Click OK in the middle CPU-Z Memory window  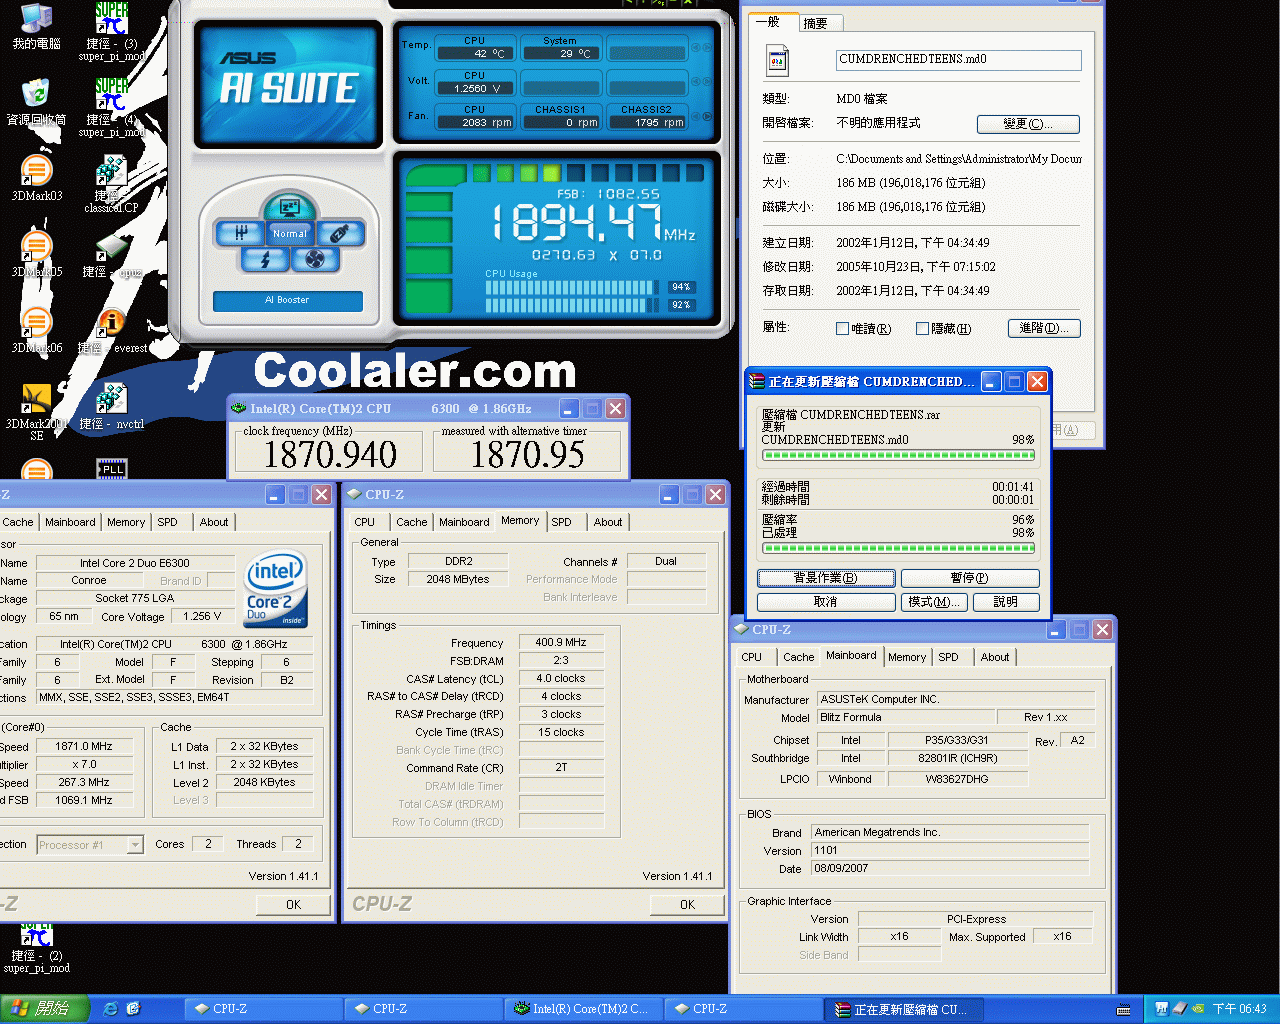click(x=687, y=904)
